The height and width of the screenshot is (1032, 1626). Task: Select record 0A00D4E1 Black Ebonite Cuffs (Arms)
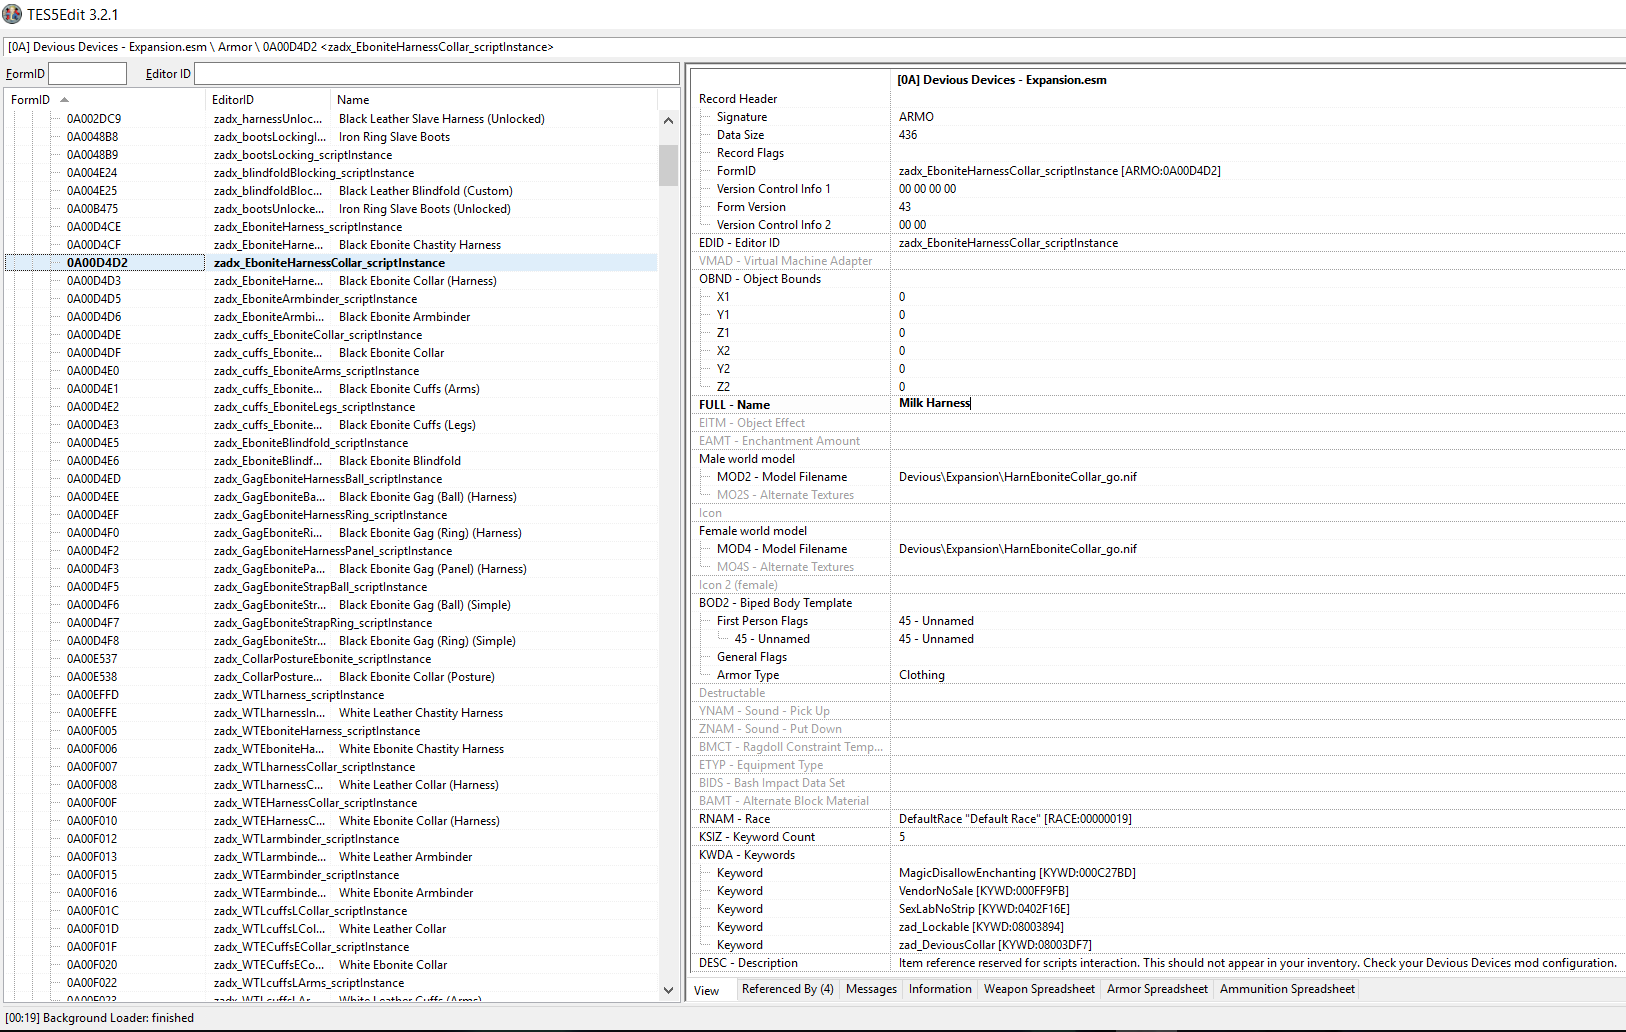click(x=331, y=389)
